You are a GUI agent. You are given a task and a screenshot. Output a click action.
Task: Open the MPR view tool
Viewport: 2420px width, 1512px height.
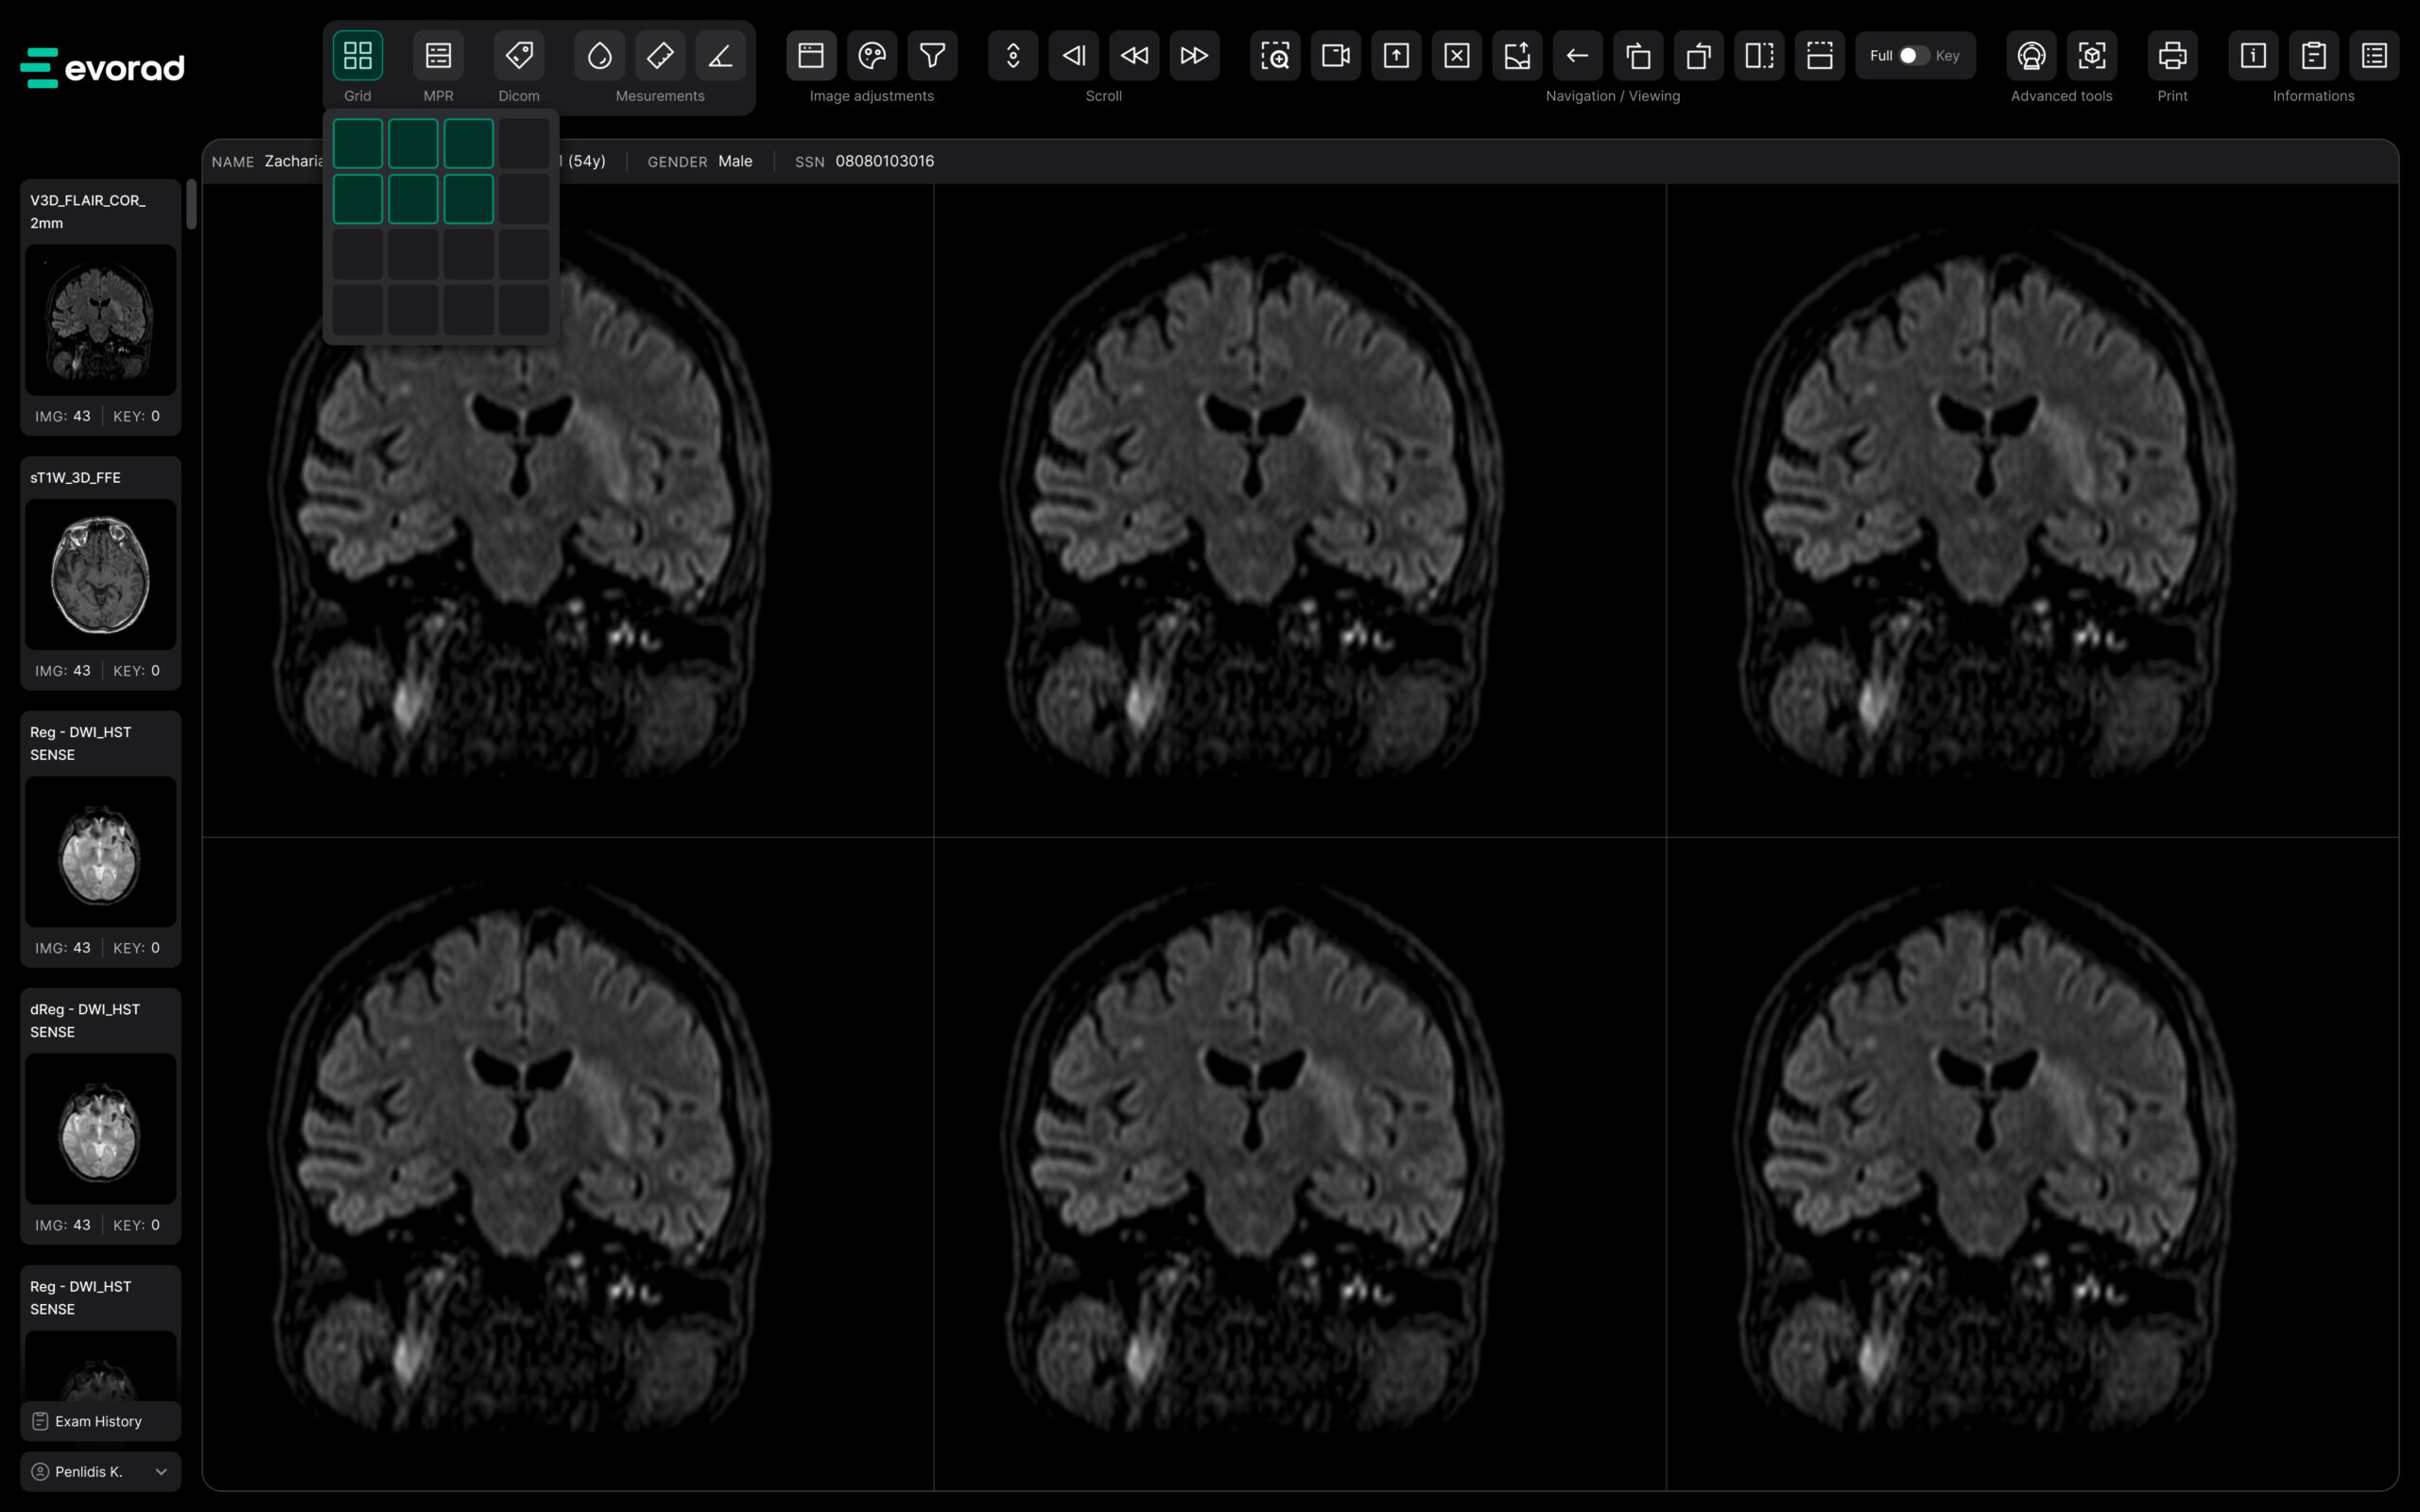coord(438,56)
